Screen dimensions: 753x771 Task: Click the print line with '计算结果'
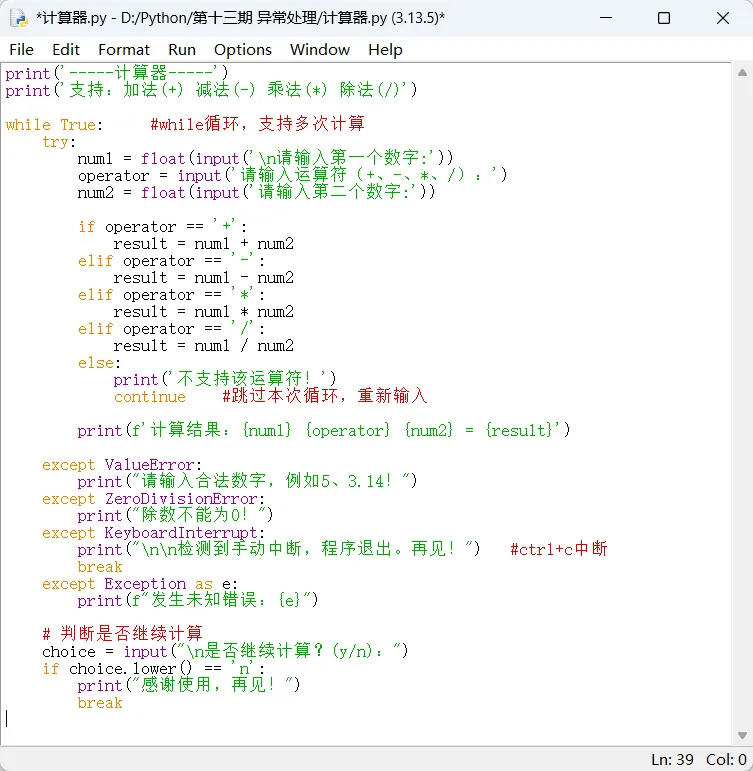(x=324, y=431)
